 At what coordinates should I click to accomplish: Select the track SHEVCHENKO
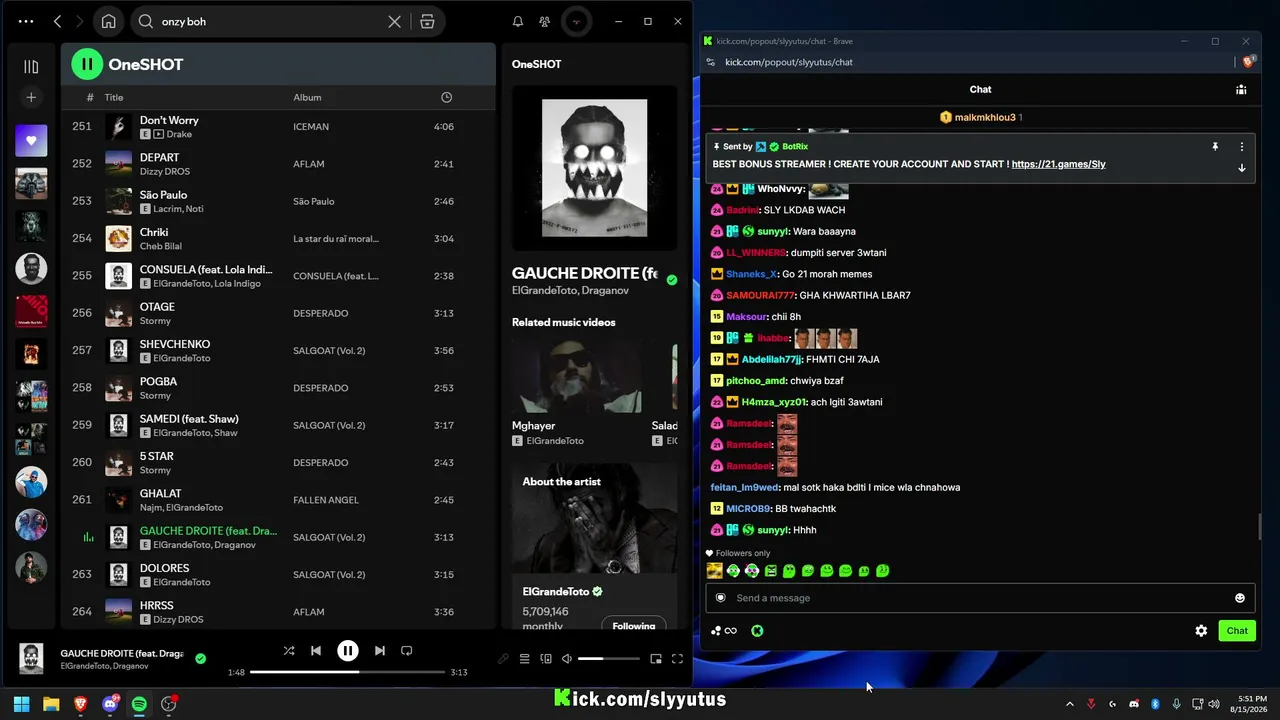175,344
